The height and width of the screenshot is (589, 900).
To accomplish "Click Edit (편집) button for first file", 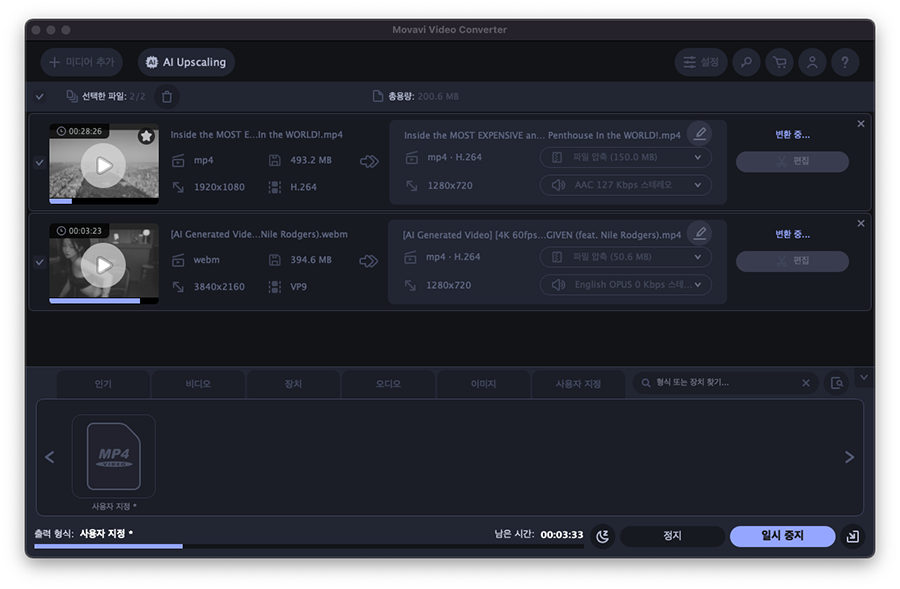I will click(x=792, y=161).
